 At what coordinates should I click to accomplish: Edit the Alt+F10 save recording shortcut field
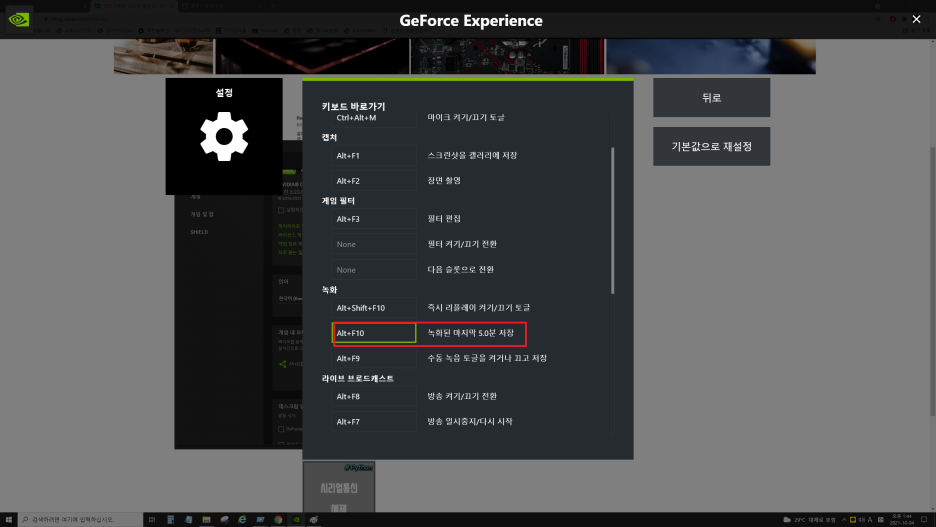pyautogui.click(x=374, y=333)
